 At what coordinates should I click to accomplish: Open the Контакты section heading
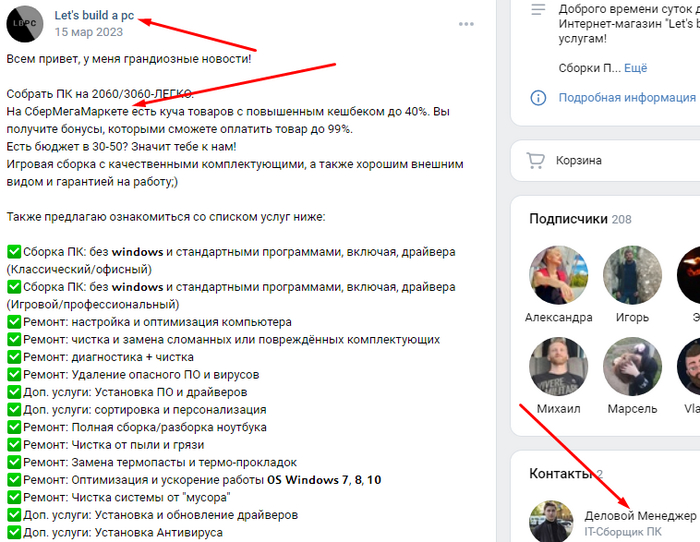562,473
